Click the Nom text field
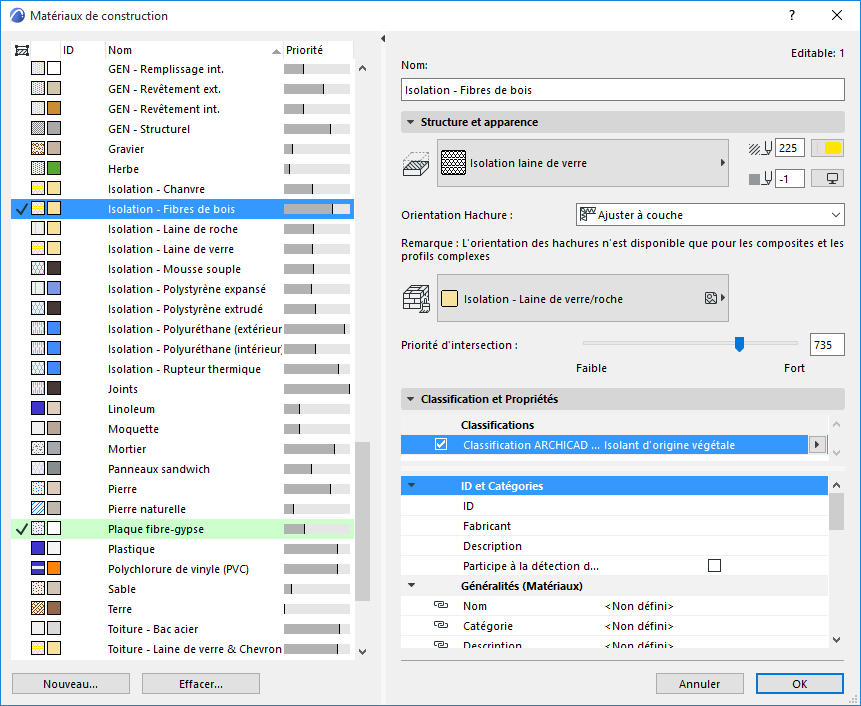This screenshot has width=861, height=706. (623, 90)
